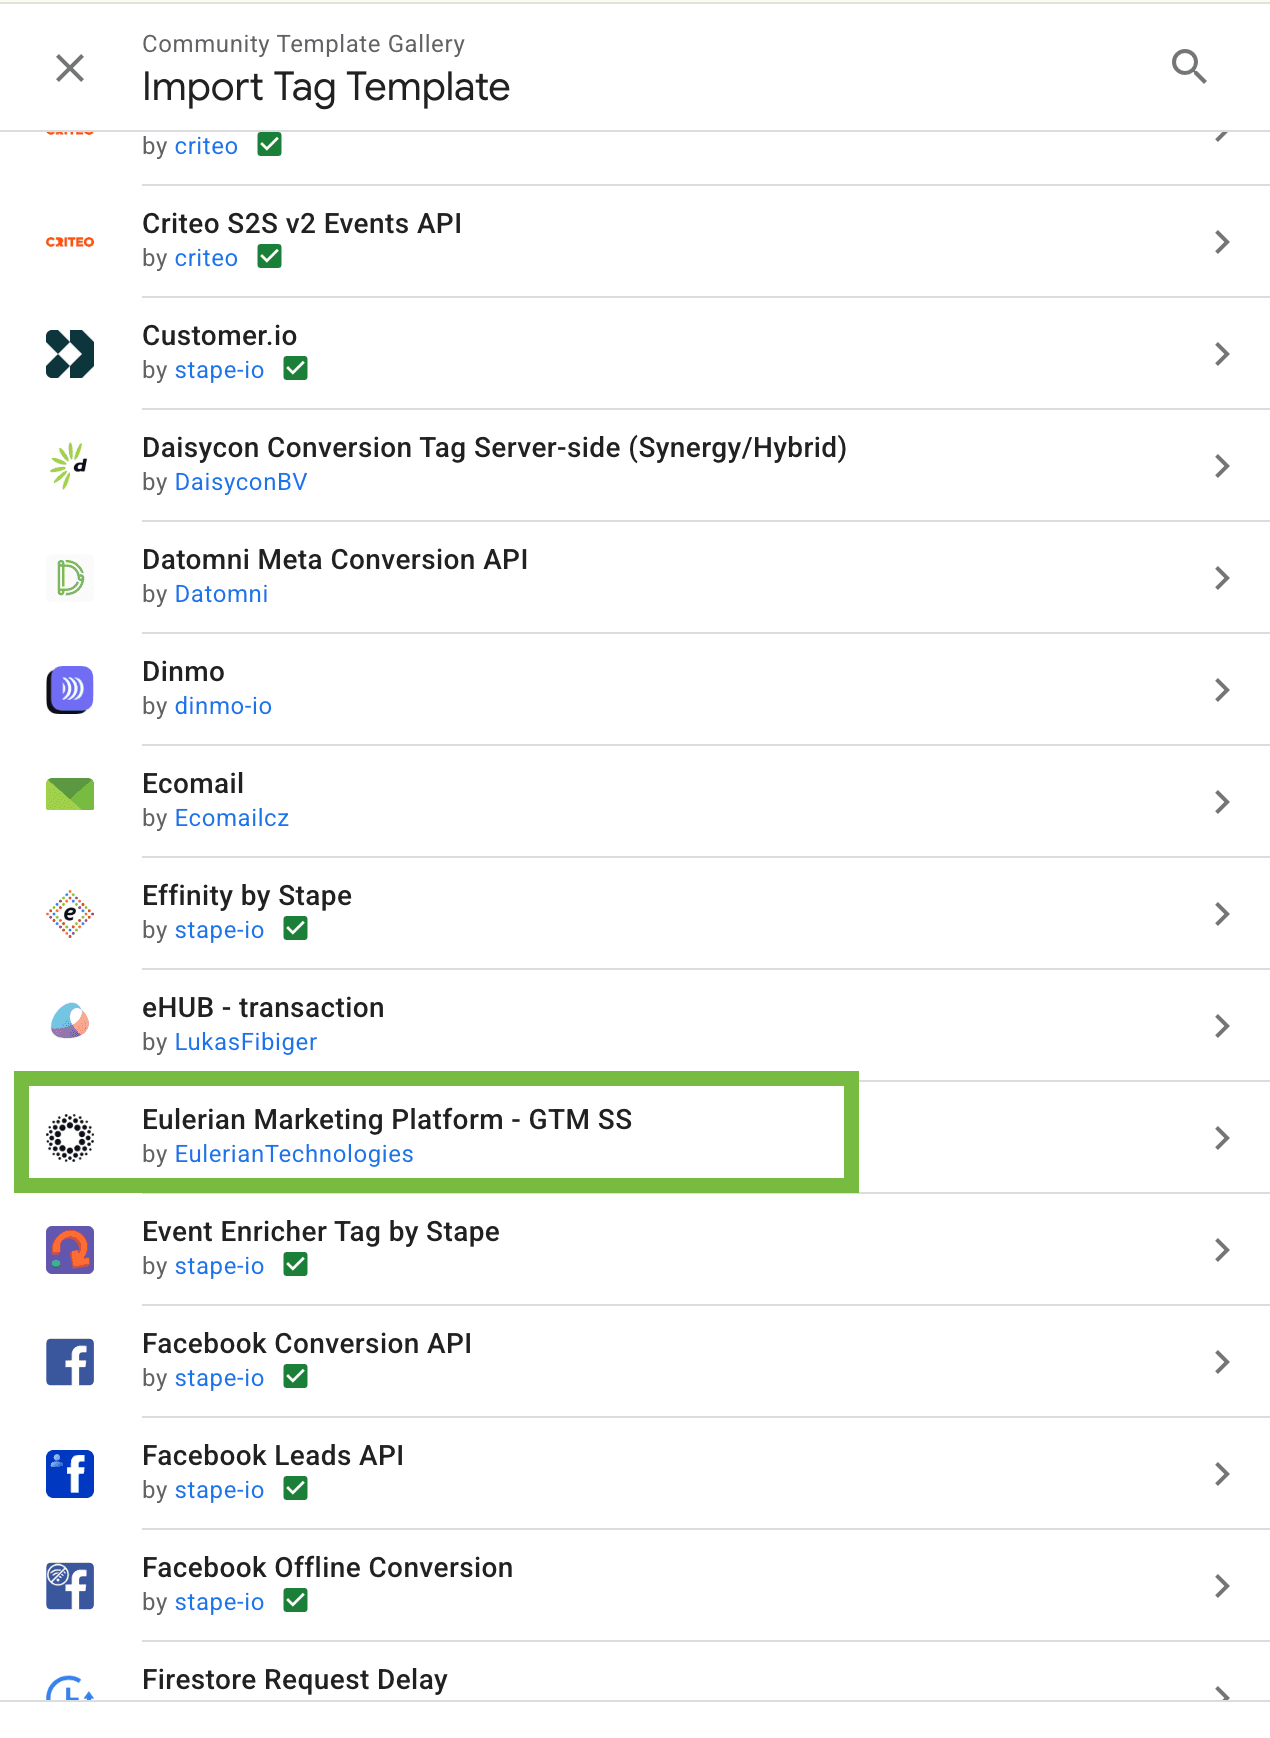Screen dimensions: 1270x1738
Task: Click the Ecomail green envelope icon
Action: 70,795
